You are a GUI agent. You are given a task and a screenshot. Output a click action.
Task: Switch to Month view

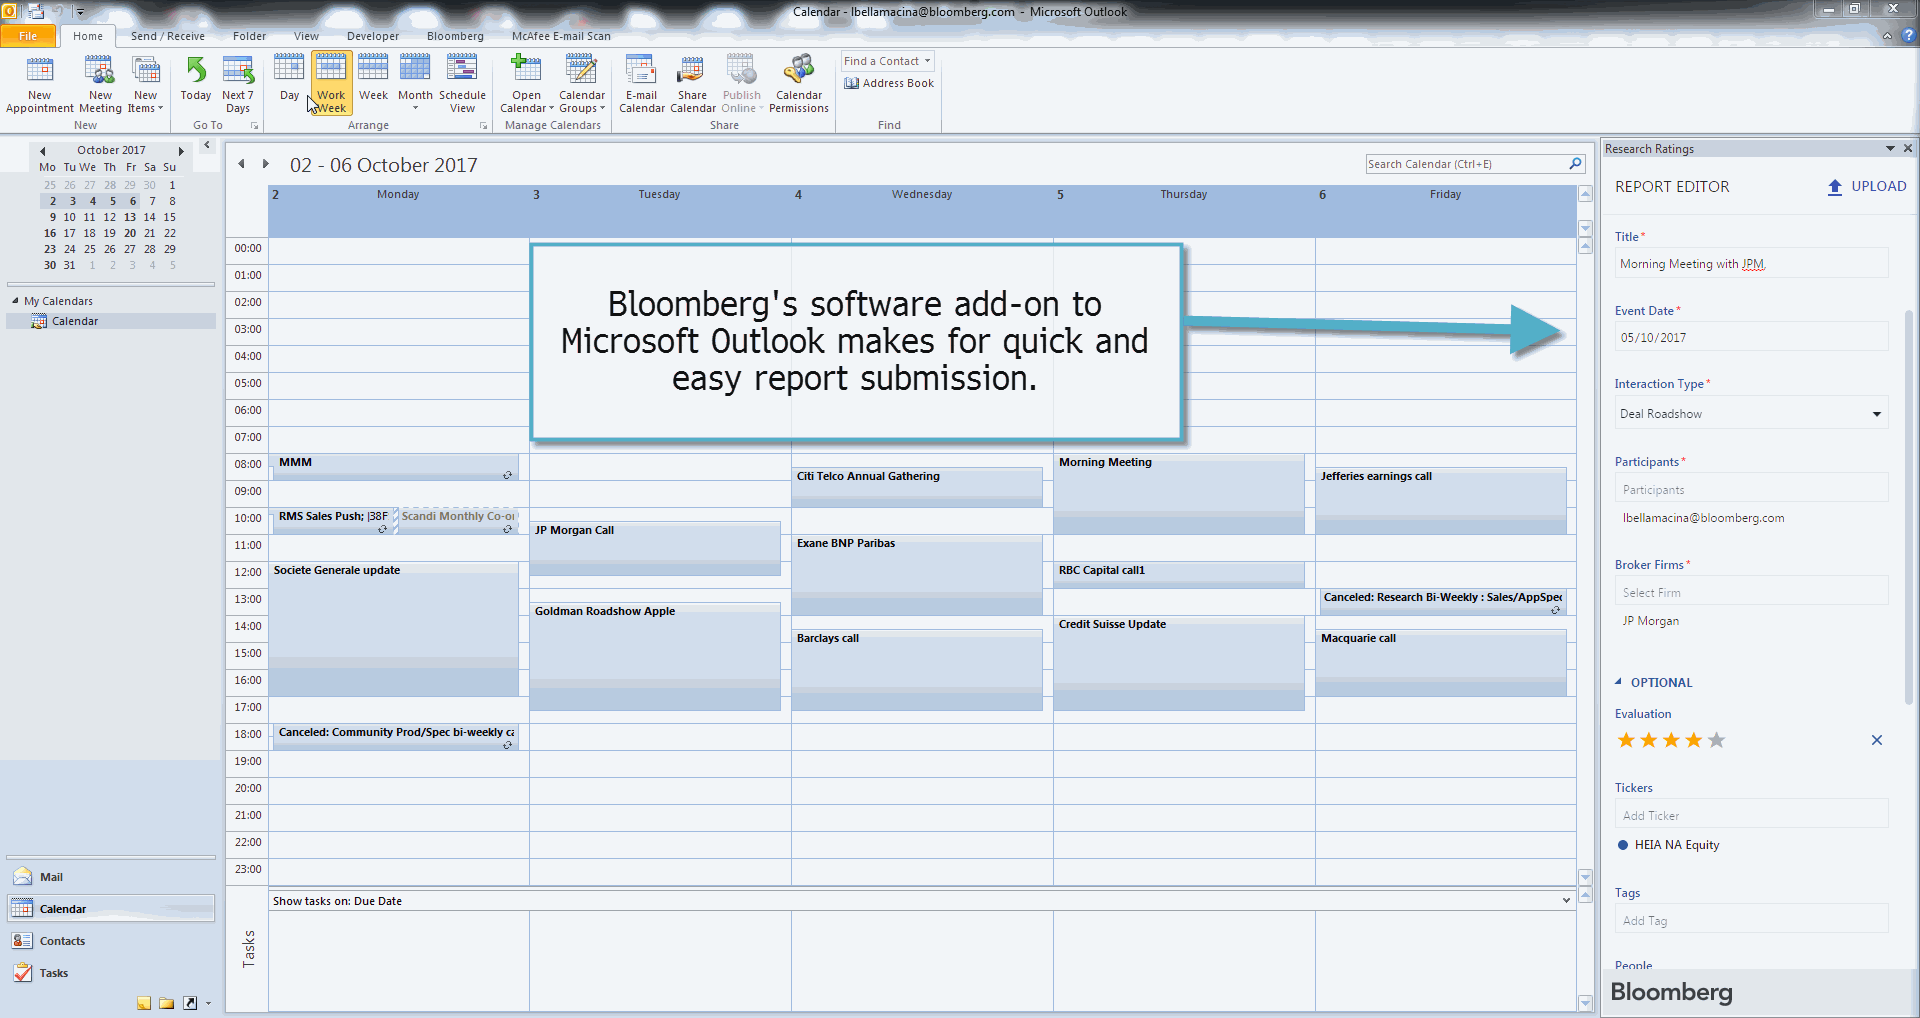click(415, 84)
